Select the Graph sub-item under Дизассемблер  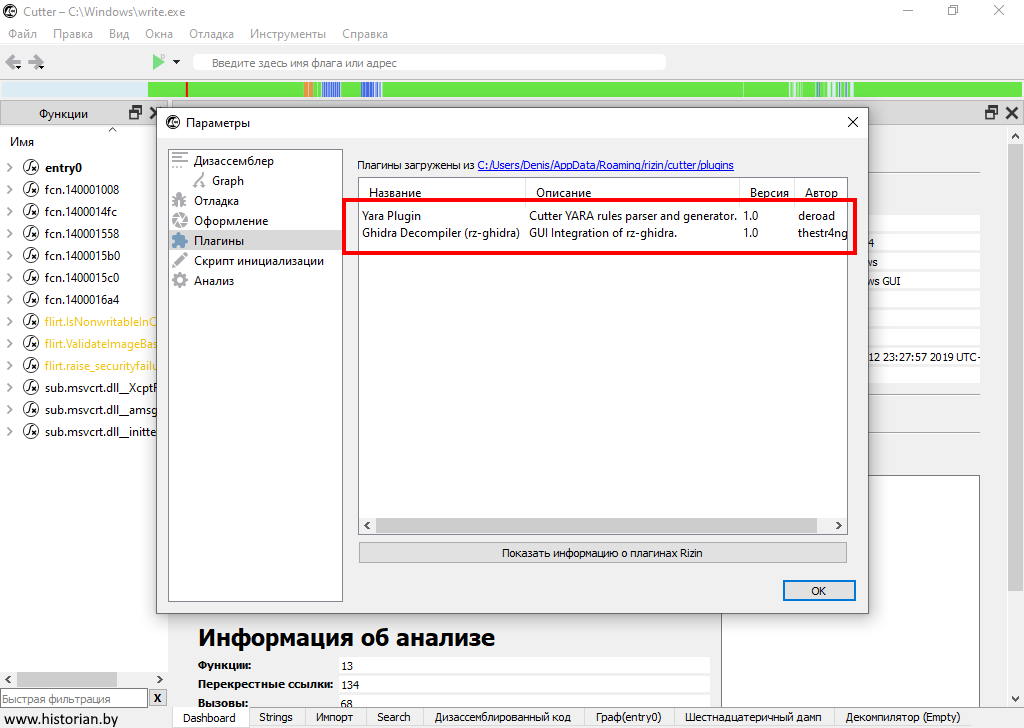point(227,181)
